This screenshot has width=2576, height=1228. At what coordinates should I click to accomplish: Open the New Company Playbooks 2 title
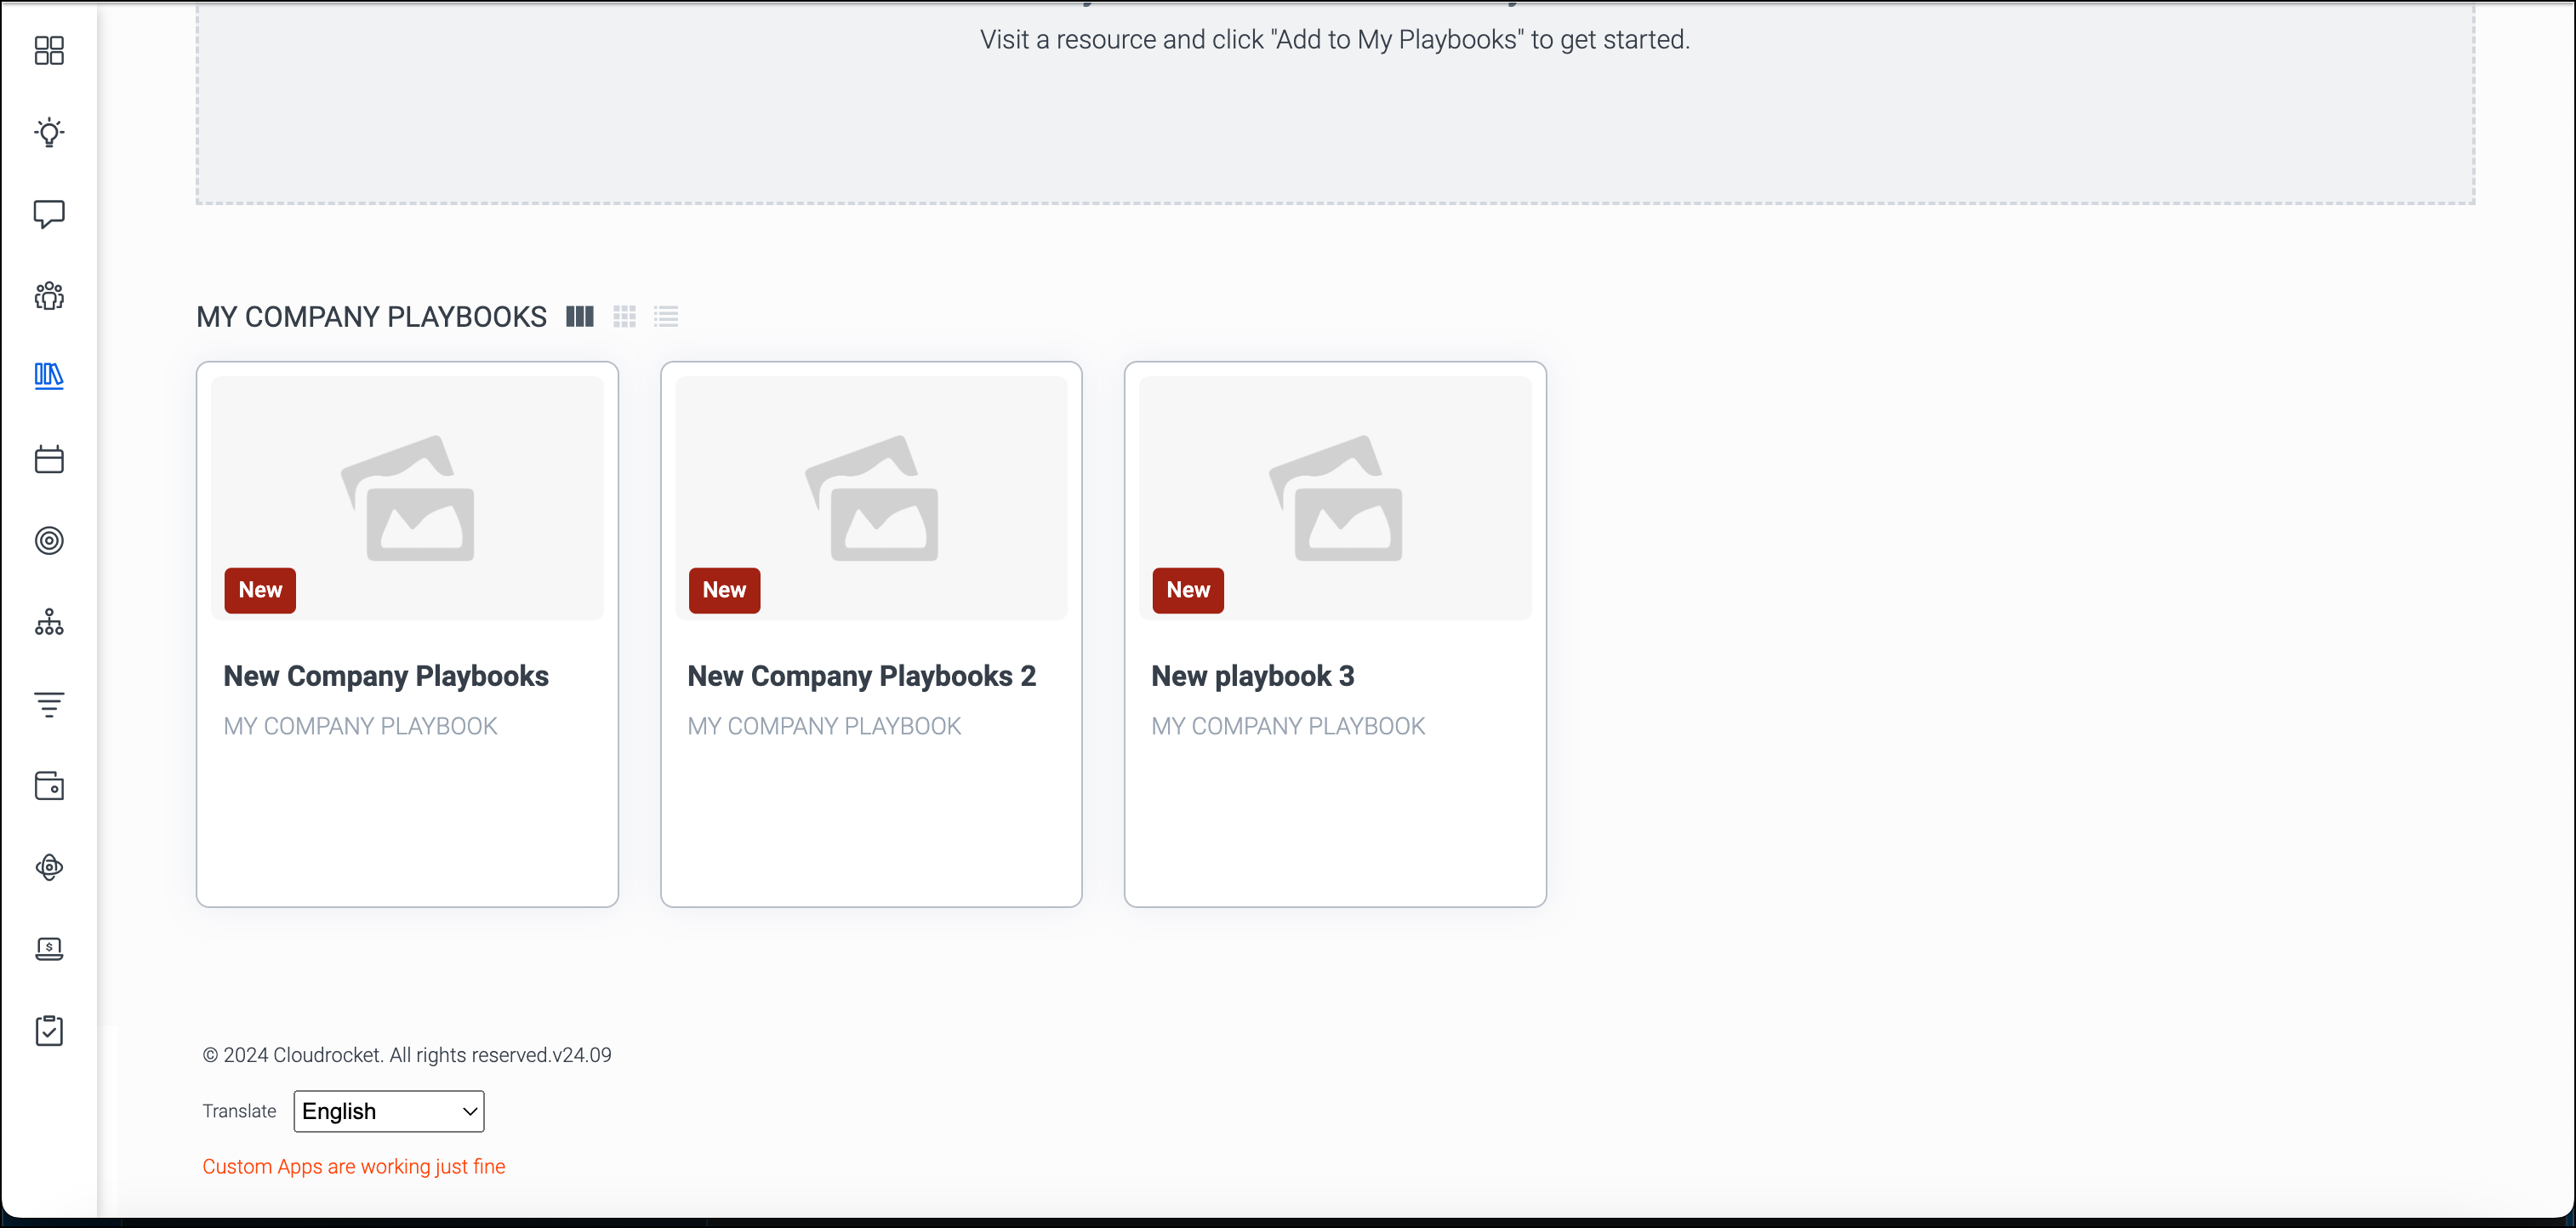click(861, 676)
